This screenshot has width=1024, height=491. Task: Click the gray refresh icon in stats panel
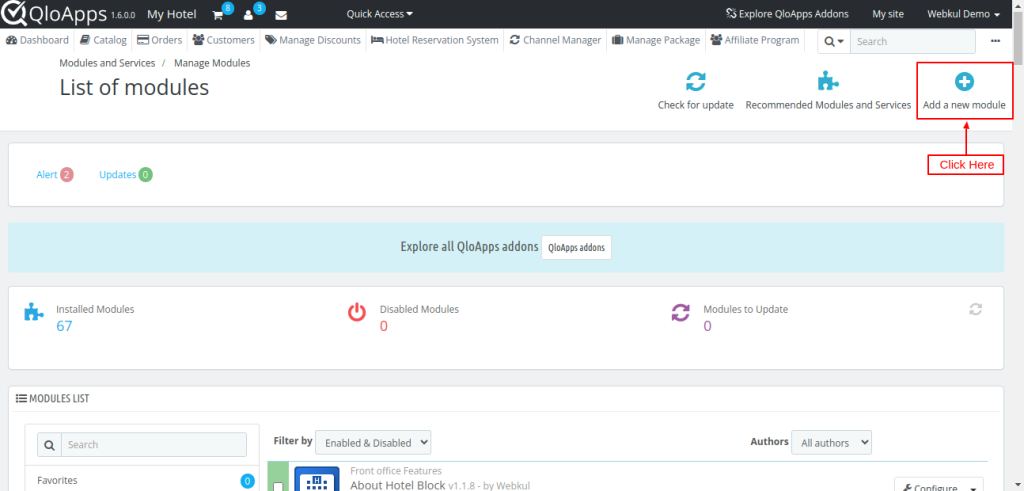pos(976,309)
